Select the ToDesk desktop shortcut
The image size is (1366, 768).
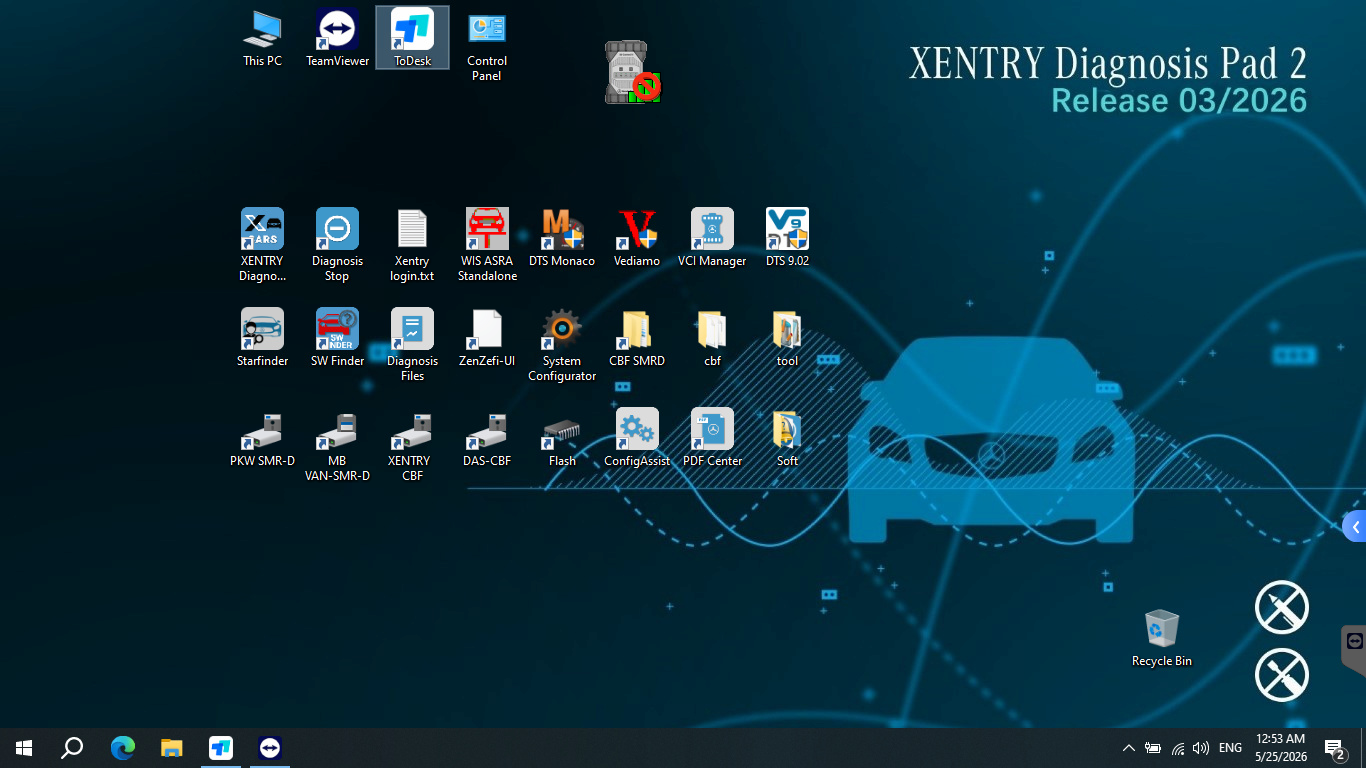coord(412,38)
